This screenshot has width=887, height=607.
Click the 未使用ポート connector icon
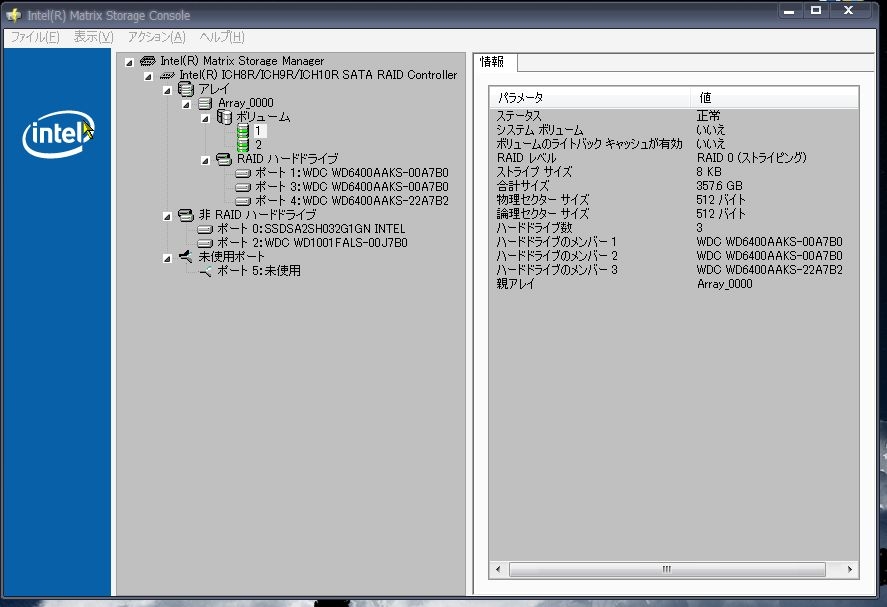click(186, 256)
